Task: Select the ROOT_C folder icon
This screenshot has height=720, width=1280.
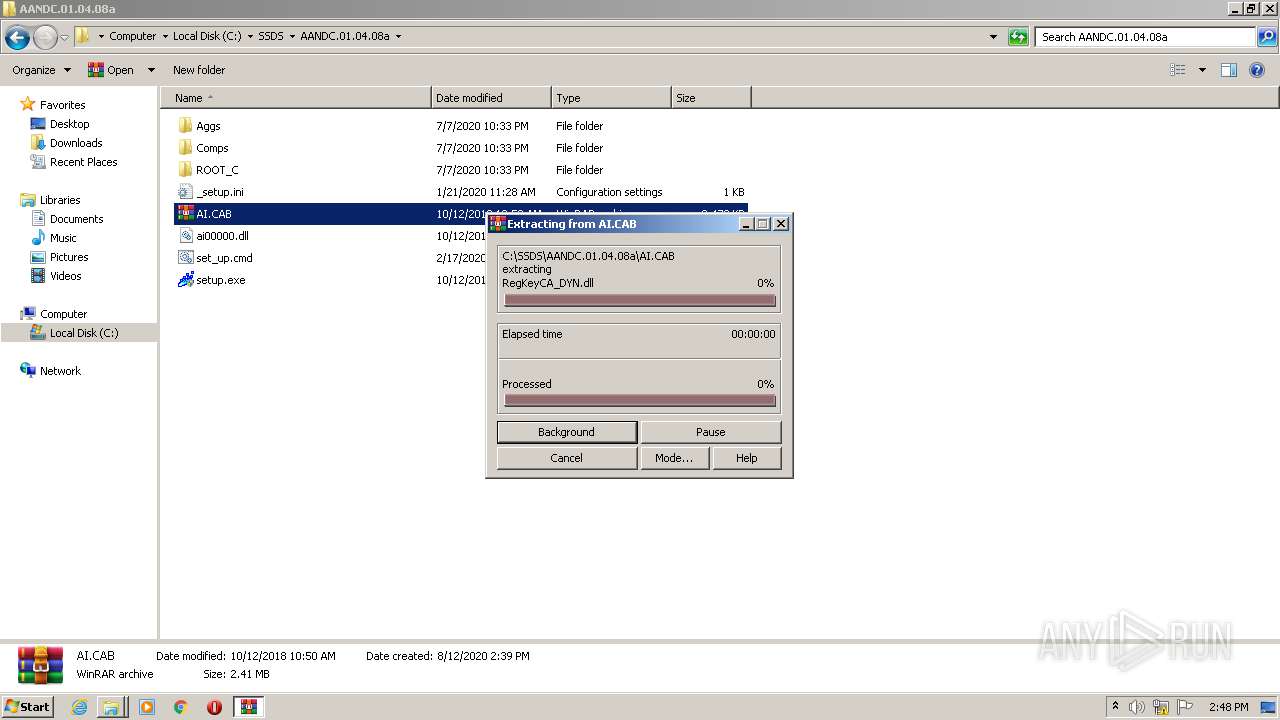Action: point(185,170)
